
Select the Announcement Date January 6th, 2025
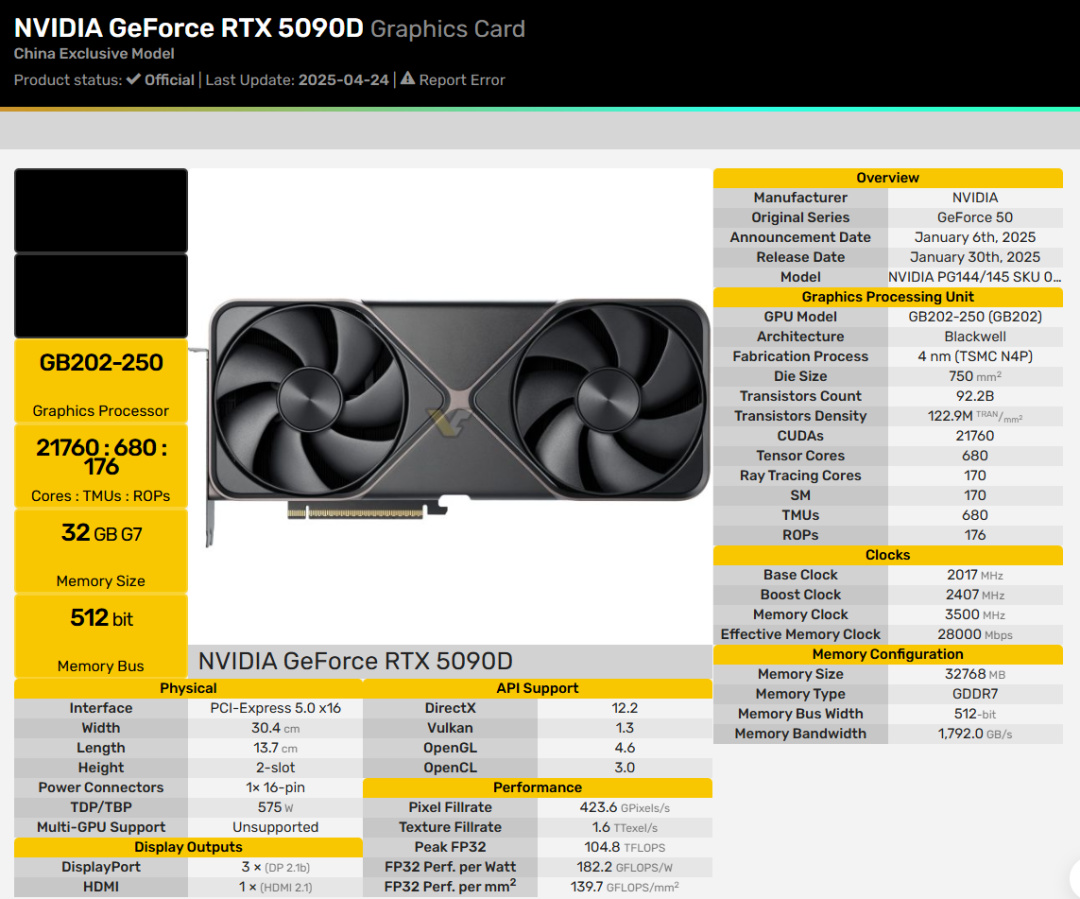(x=975, y=238)
